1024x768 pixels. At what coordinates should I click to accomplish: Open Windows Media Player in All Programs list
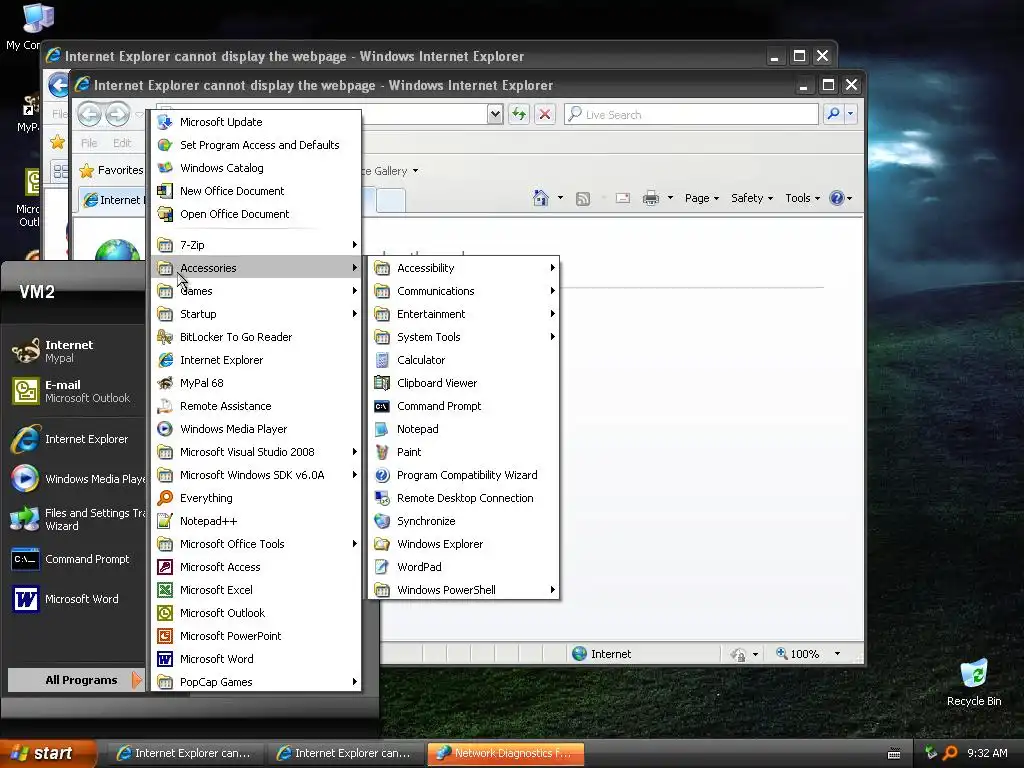tap(256, 429)
